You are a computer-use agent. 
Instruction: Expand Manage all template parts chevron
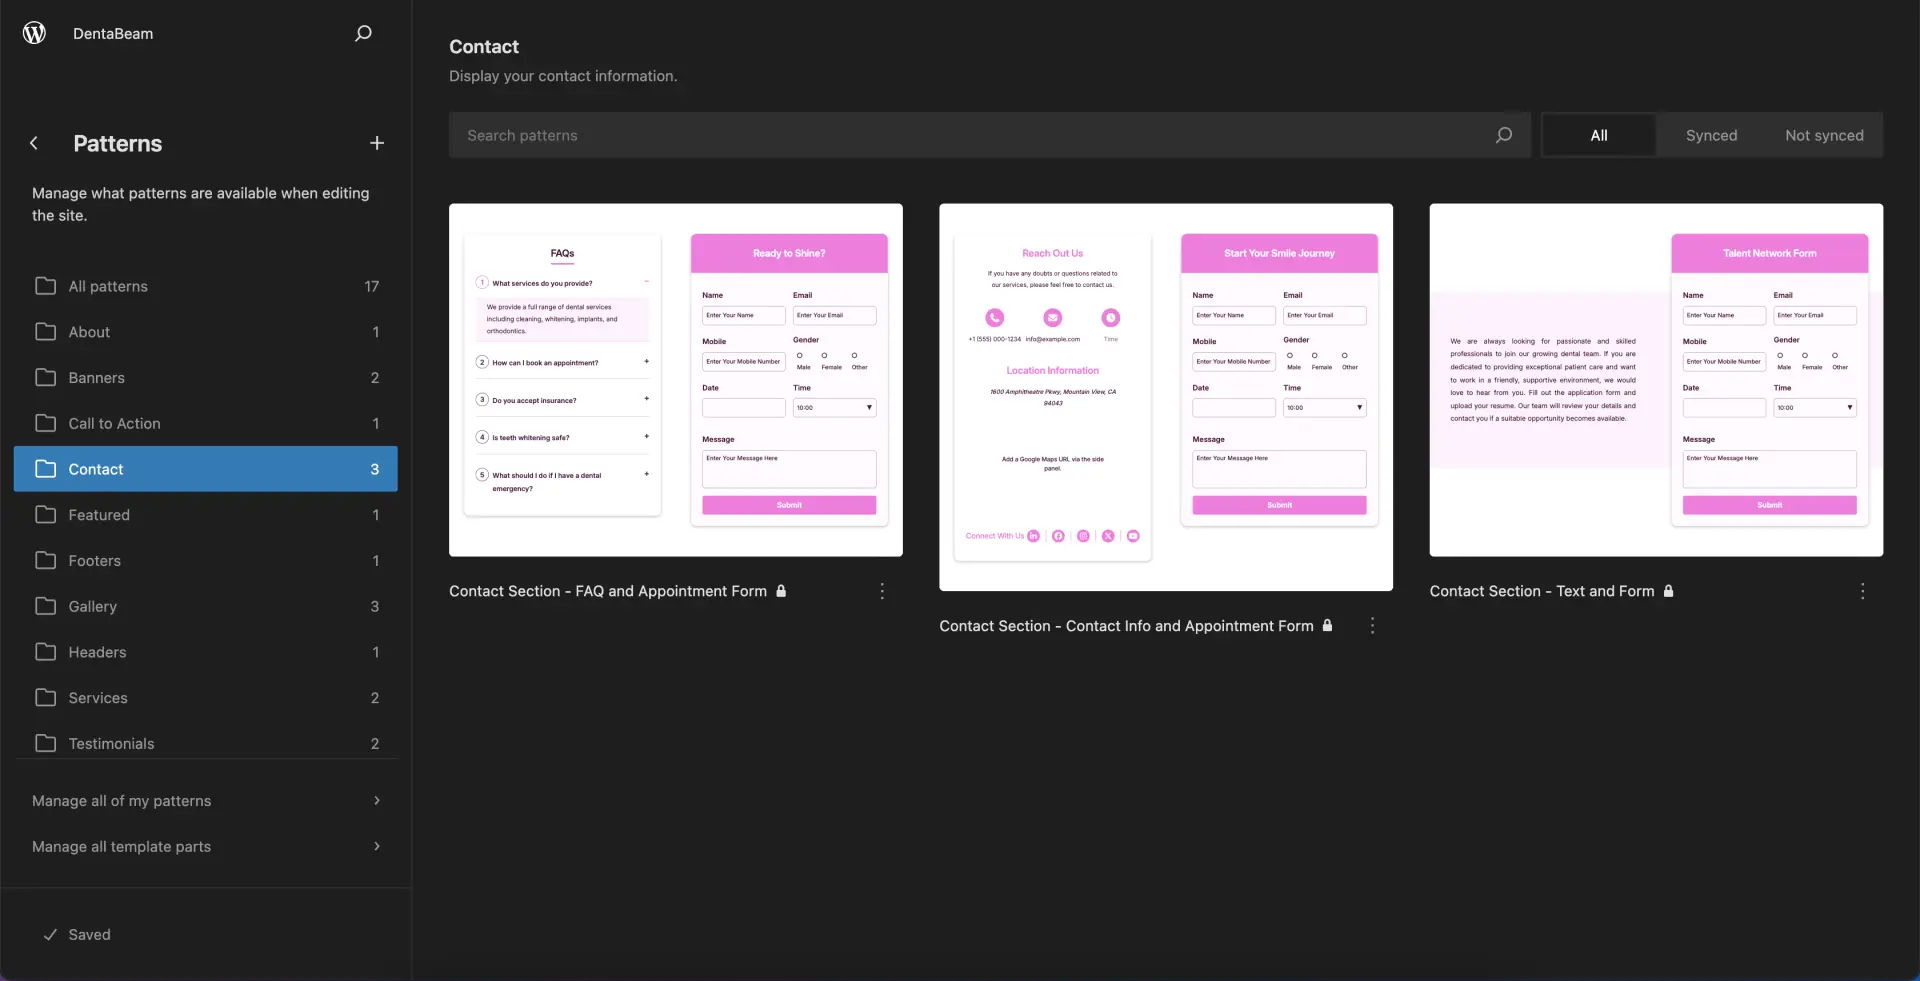(x=377, y=846)
